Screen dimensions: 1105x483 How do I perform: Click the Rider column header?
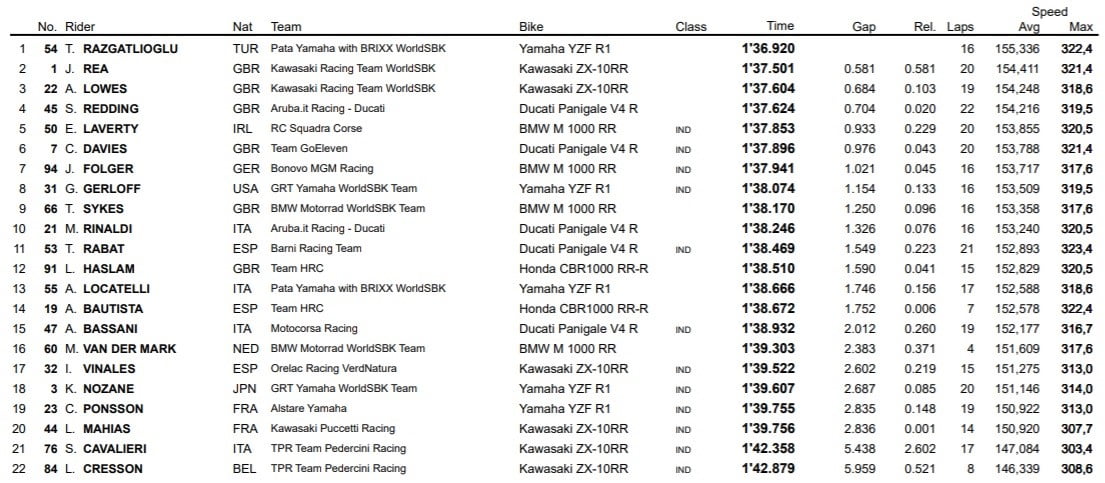coord(79,27)
